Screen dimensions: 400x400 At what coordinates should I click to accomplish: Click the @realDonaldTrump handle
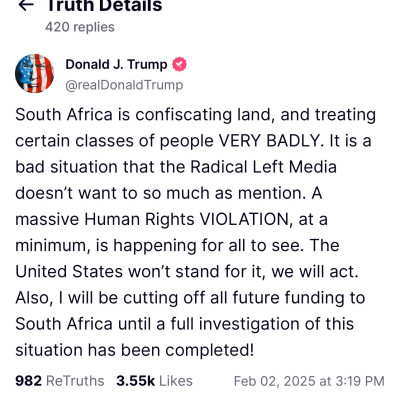click(124, 85)
